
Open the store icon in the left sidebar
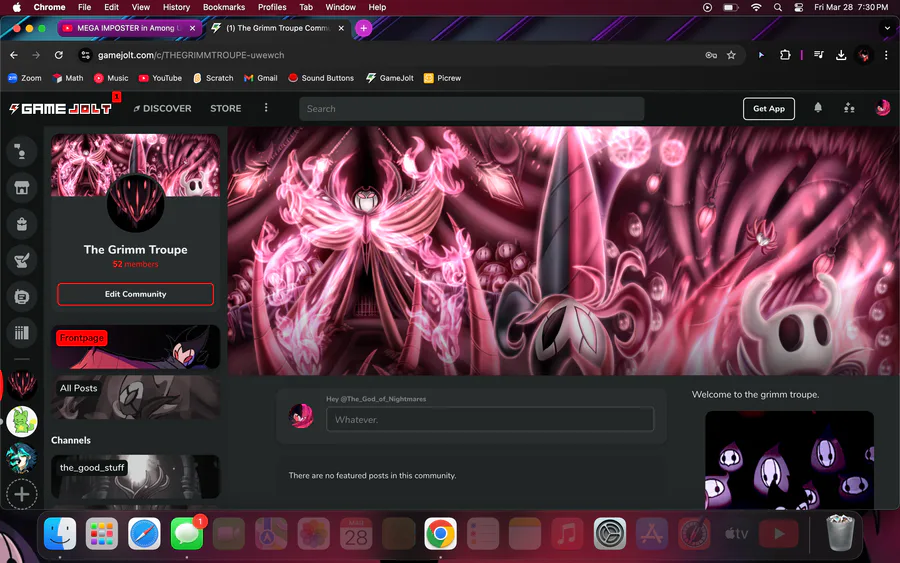[22, 188]
